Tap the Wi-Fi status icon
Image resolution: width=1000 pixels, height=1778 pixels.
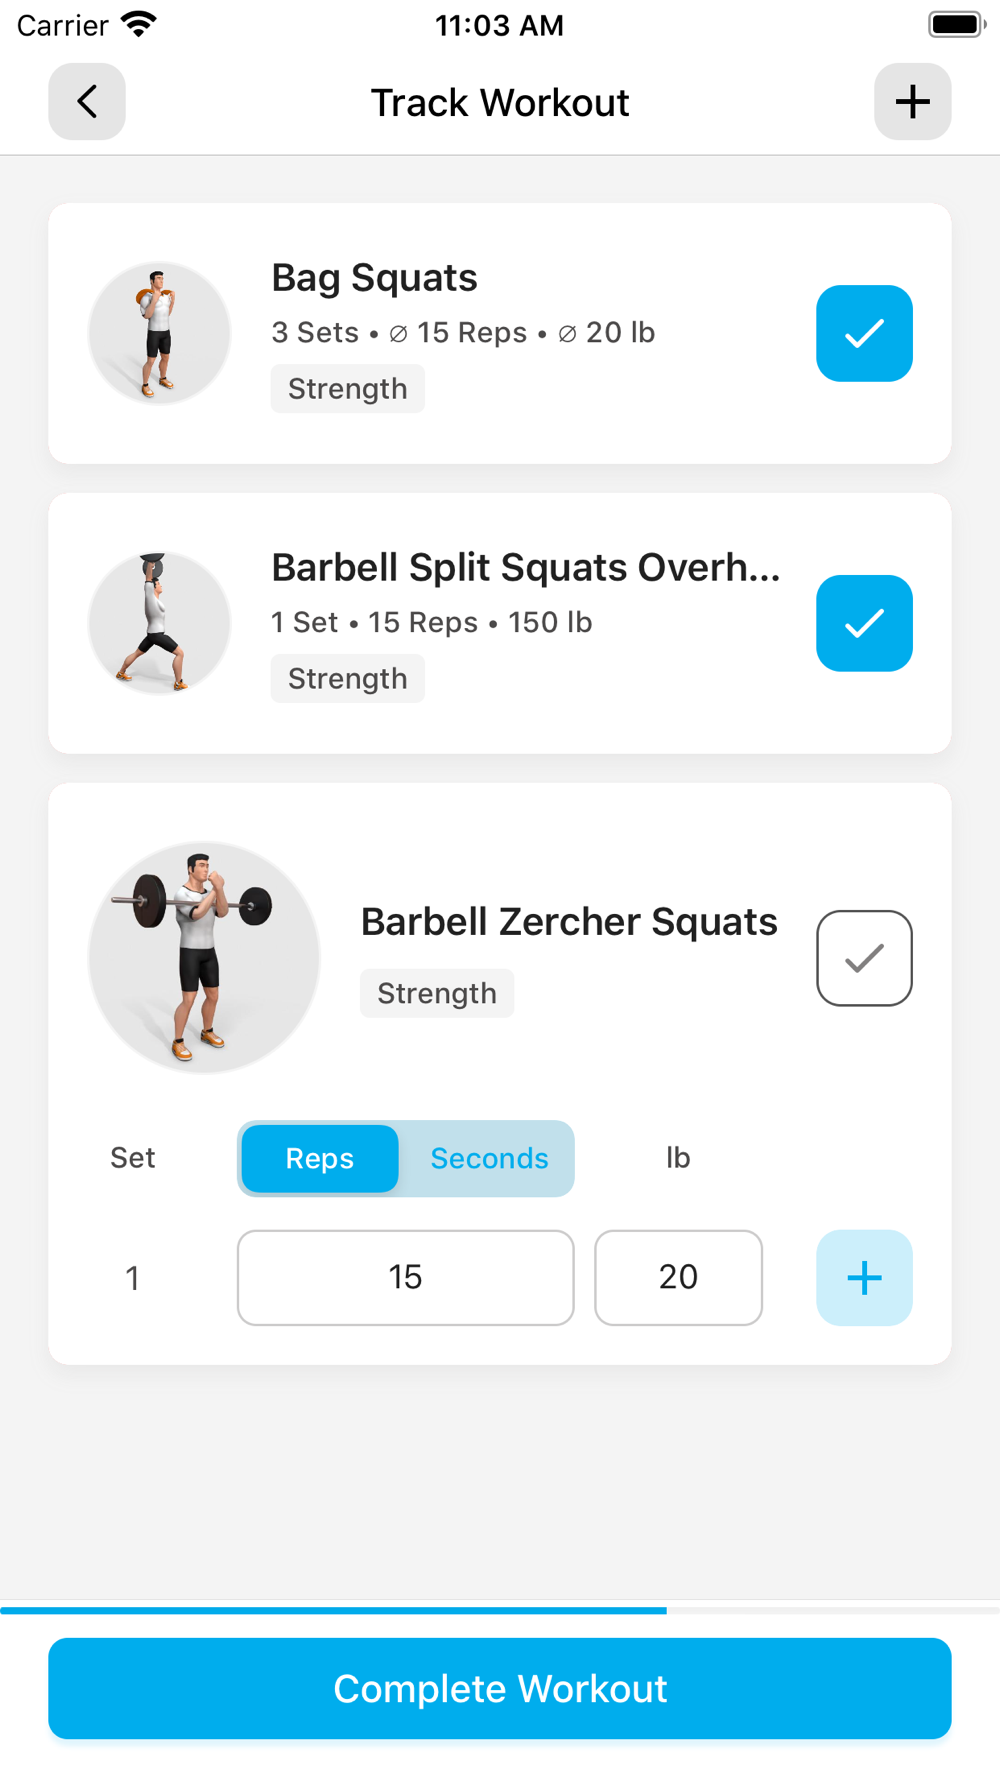click(x=139, y=24)
